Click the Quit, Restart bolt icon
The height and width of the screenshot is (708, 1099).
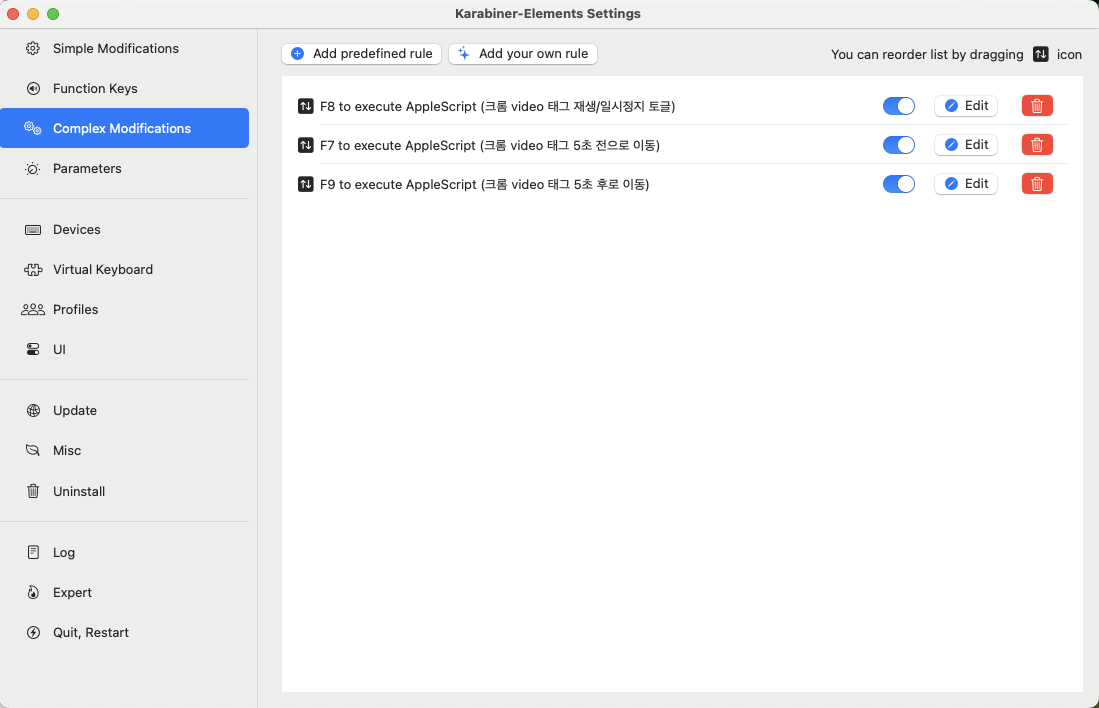(x=33, y=632)
